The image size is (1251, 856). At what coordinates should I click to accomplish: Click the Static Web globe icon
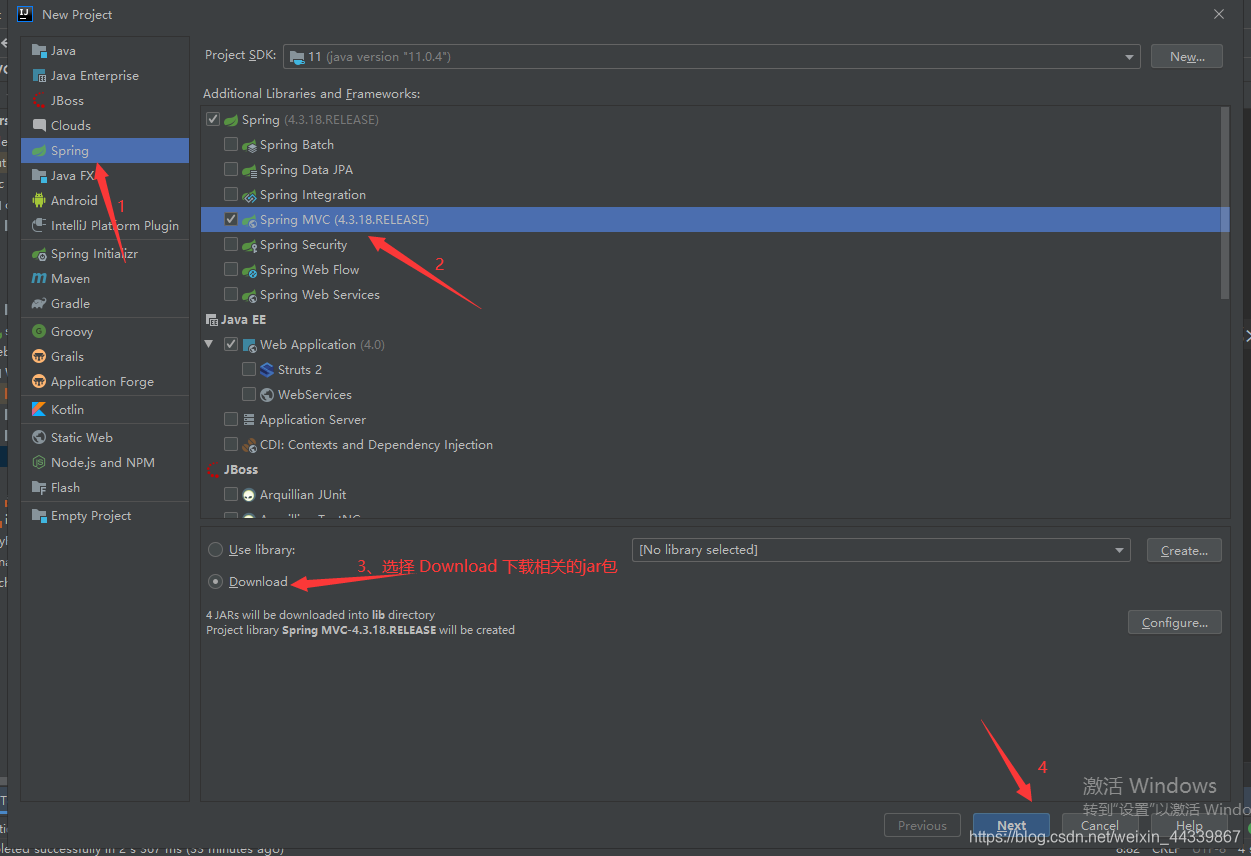39,437
